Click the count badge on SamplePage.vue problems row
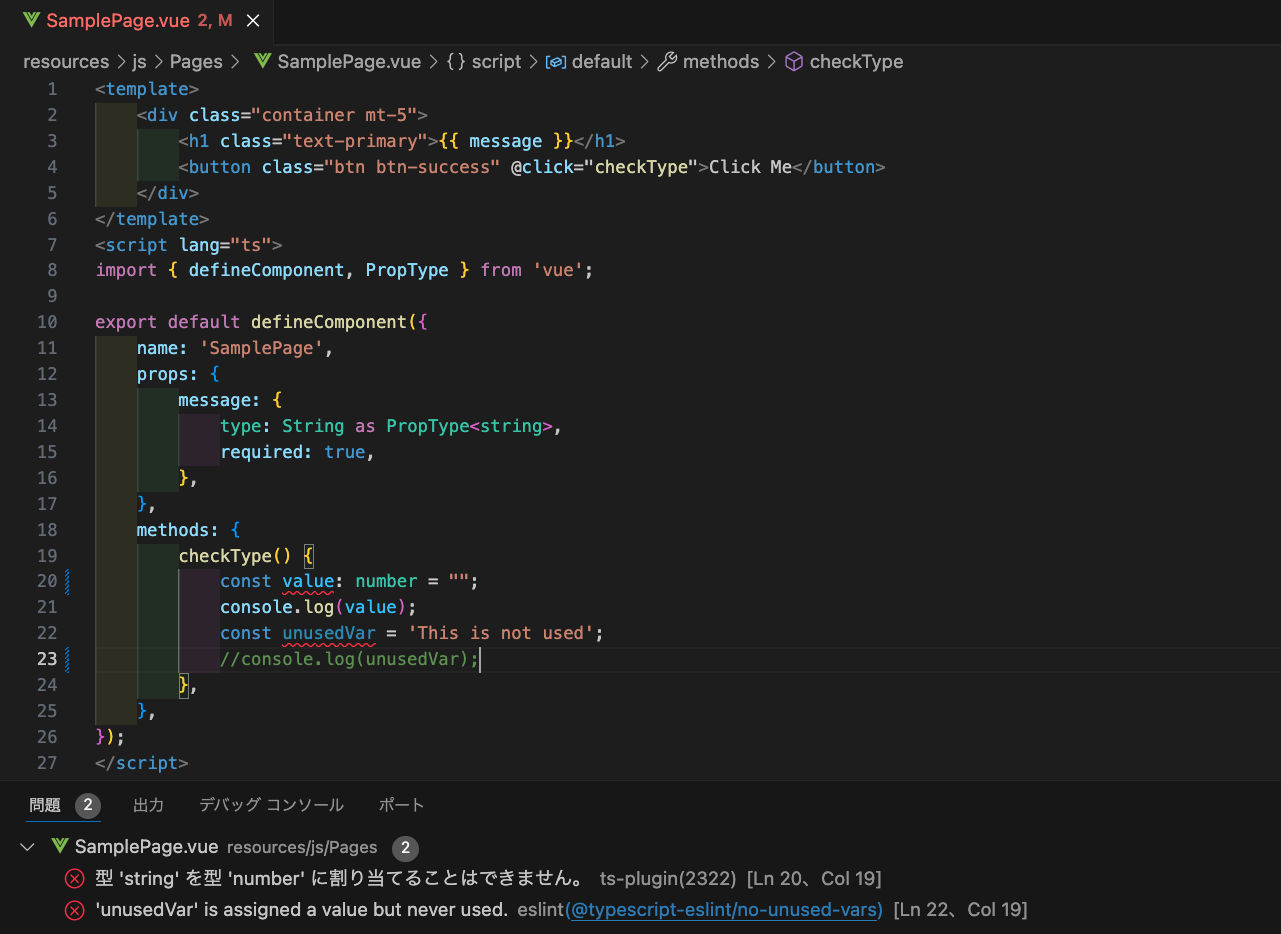 (x=405, y=848)
